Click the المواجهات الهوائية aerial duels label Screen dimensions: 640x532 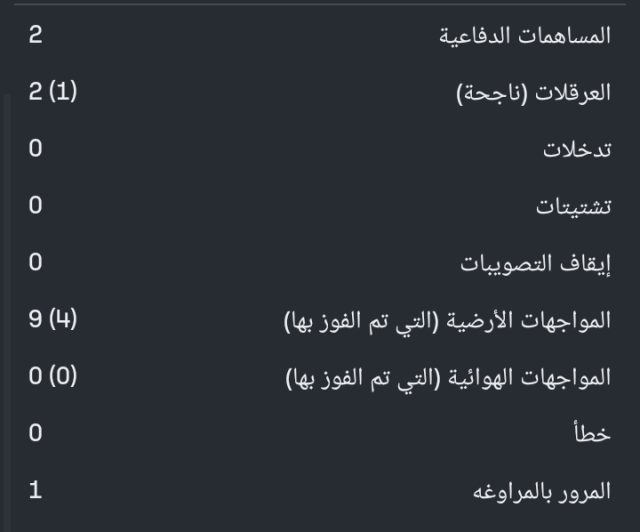[x=447, y=378]
